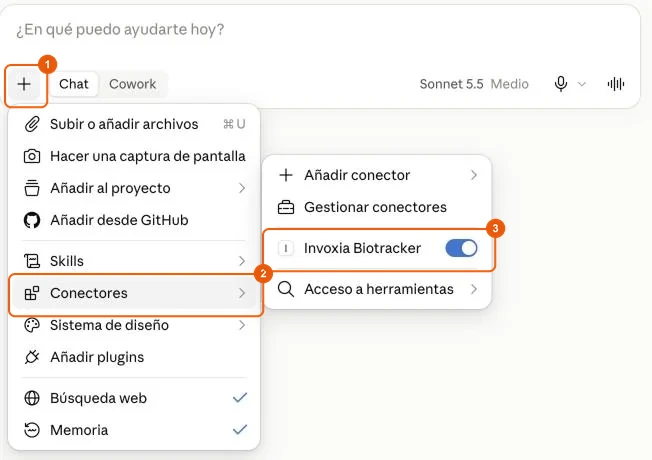Click the GitHub logo icon
The image size is (652, 460).
[32, 220]
